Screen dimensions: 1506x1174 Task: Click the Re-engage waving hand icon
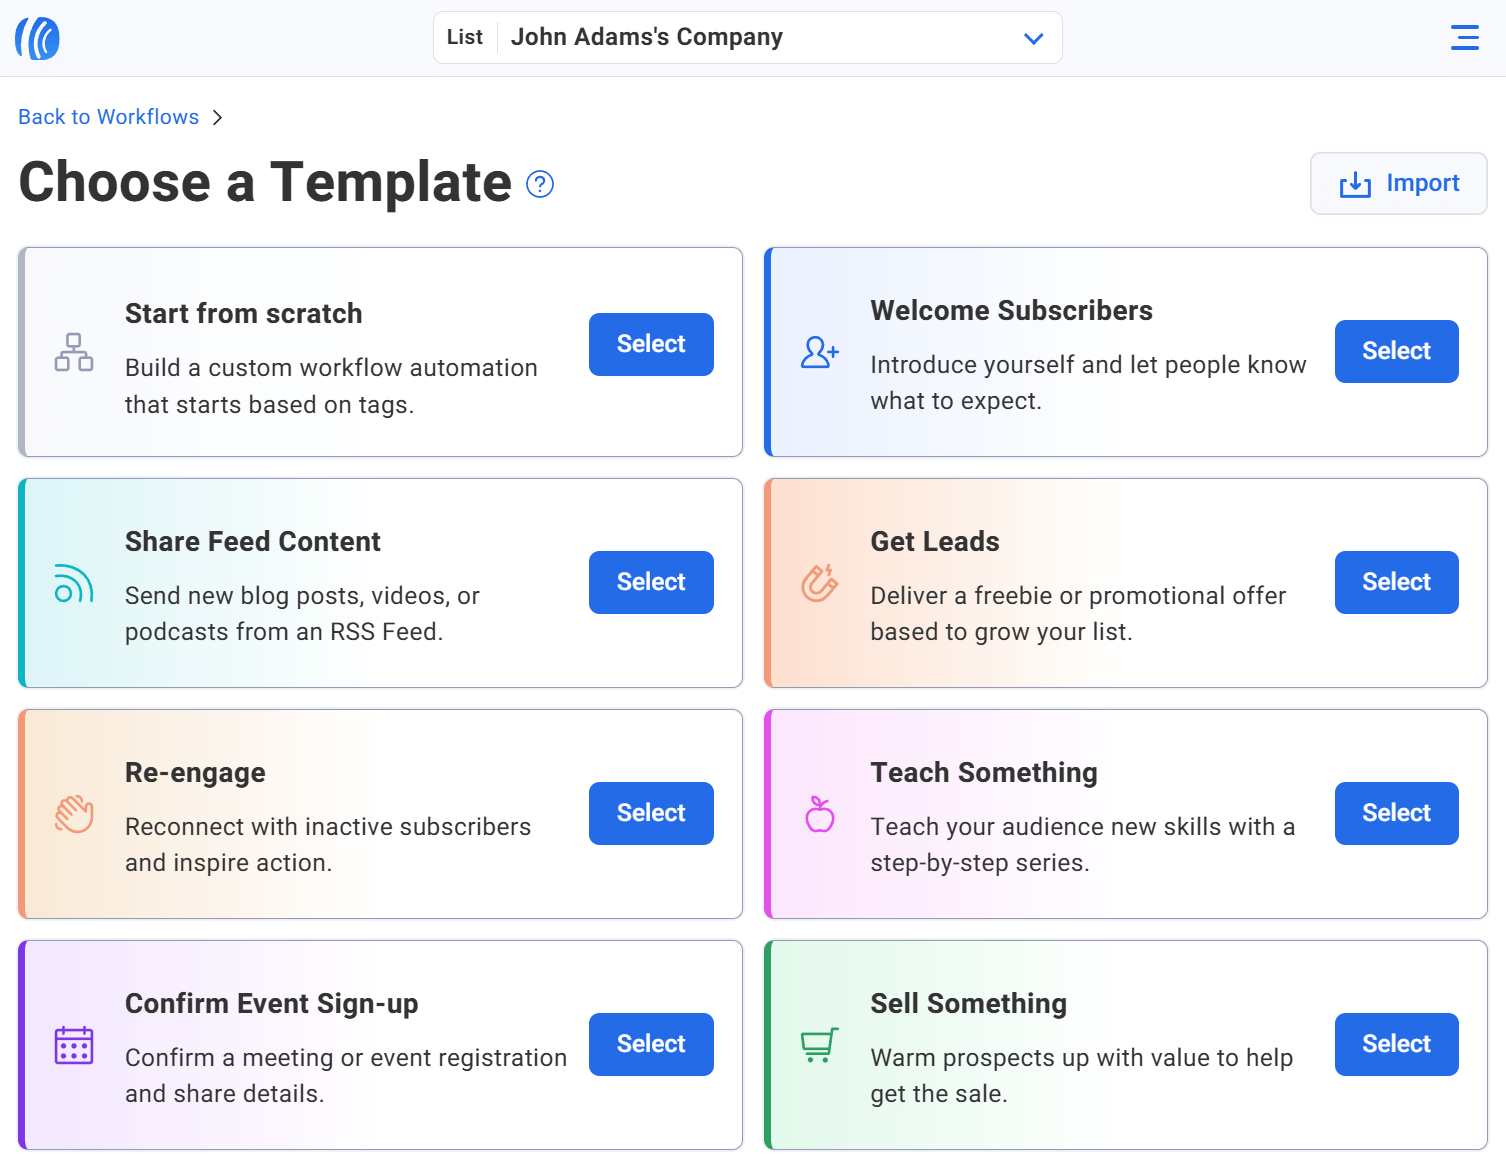pos(74,814)
